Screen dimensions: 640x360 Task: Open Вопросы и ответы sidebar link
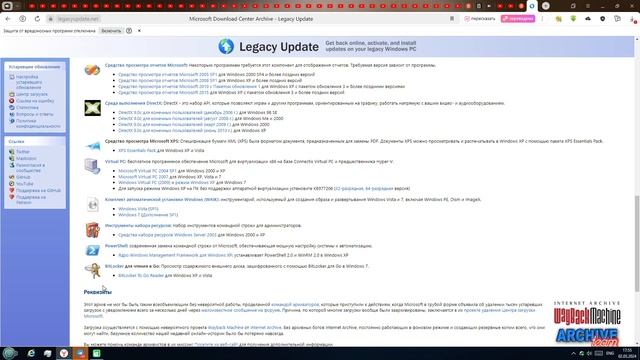[34, 114]
